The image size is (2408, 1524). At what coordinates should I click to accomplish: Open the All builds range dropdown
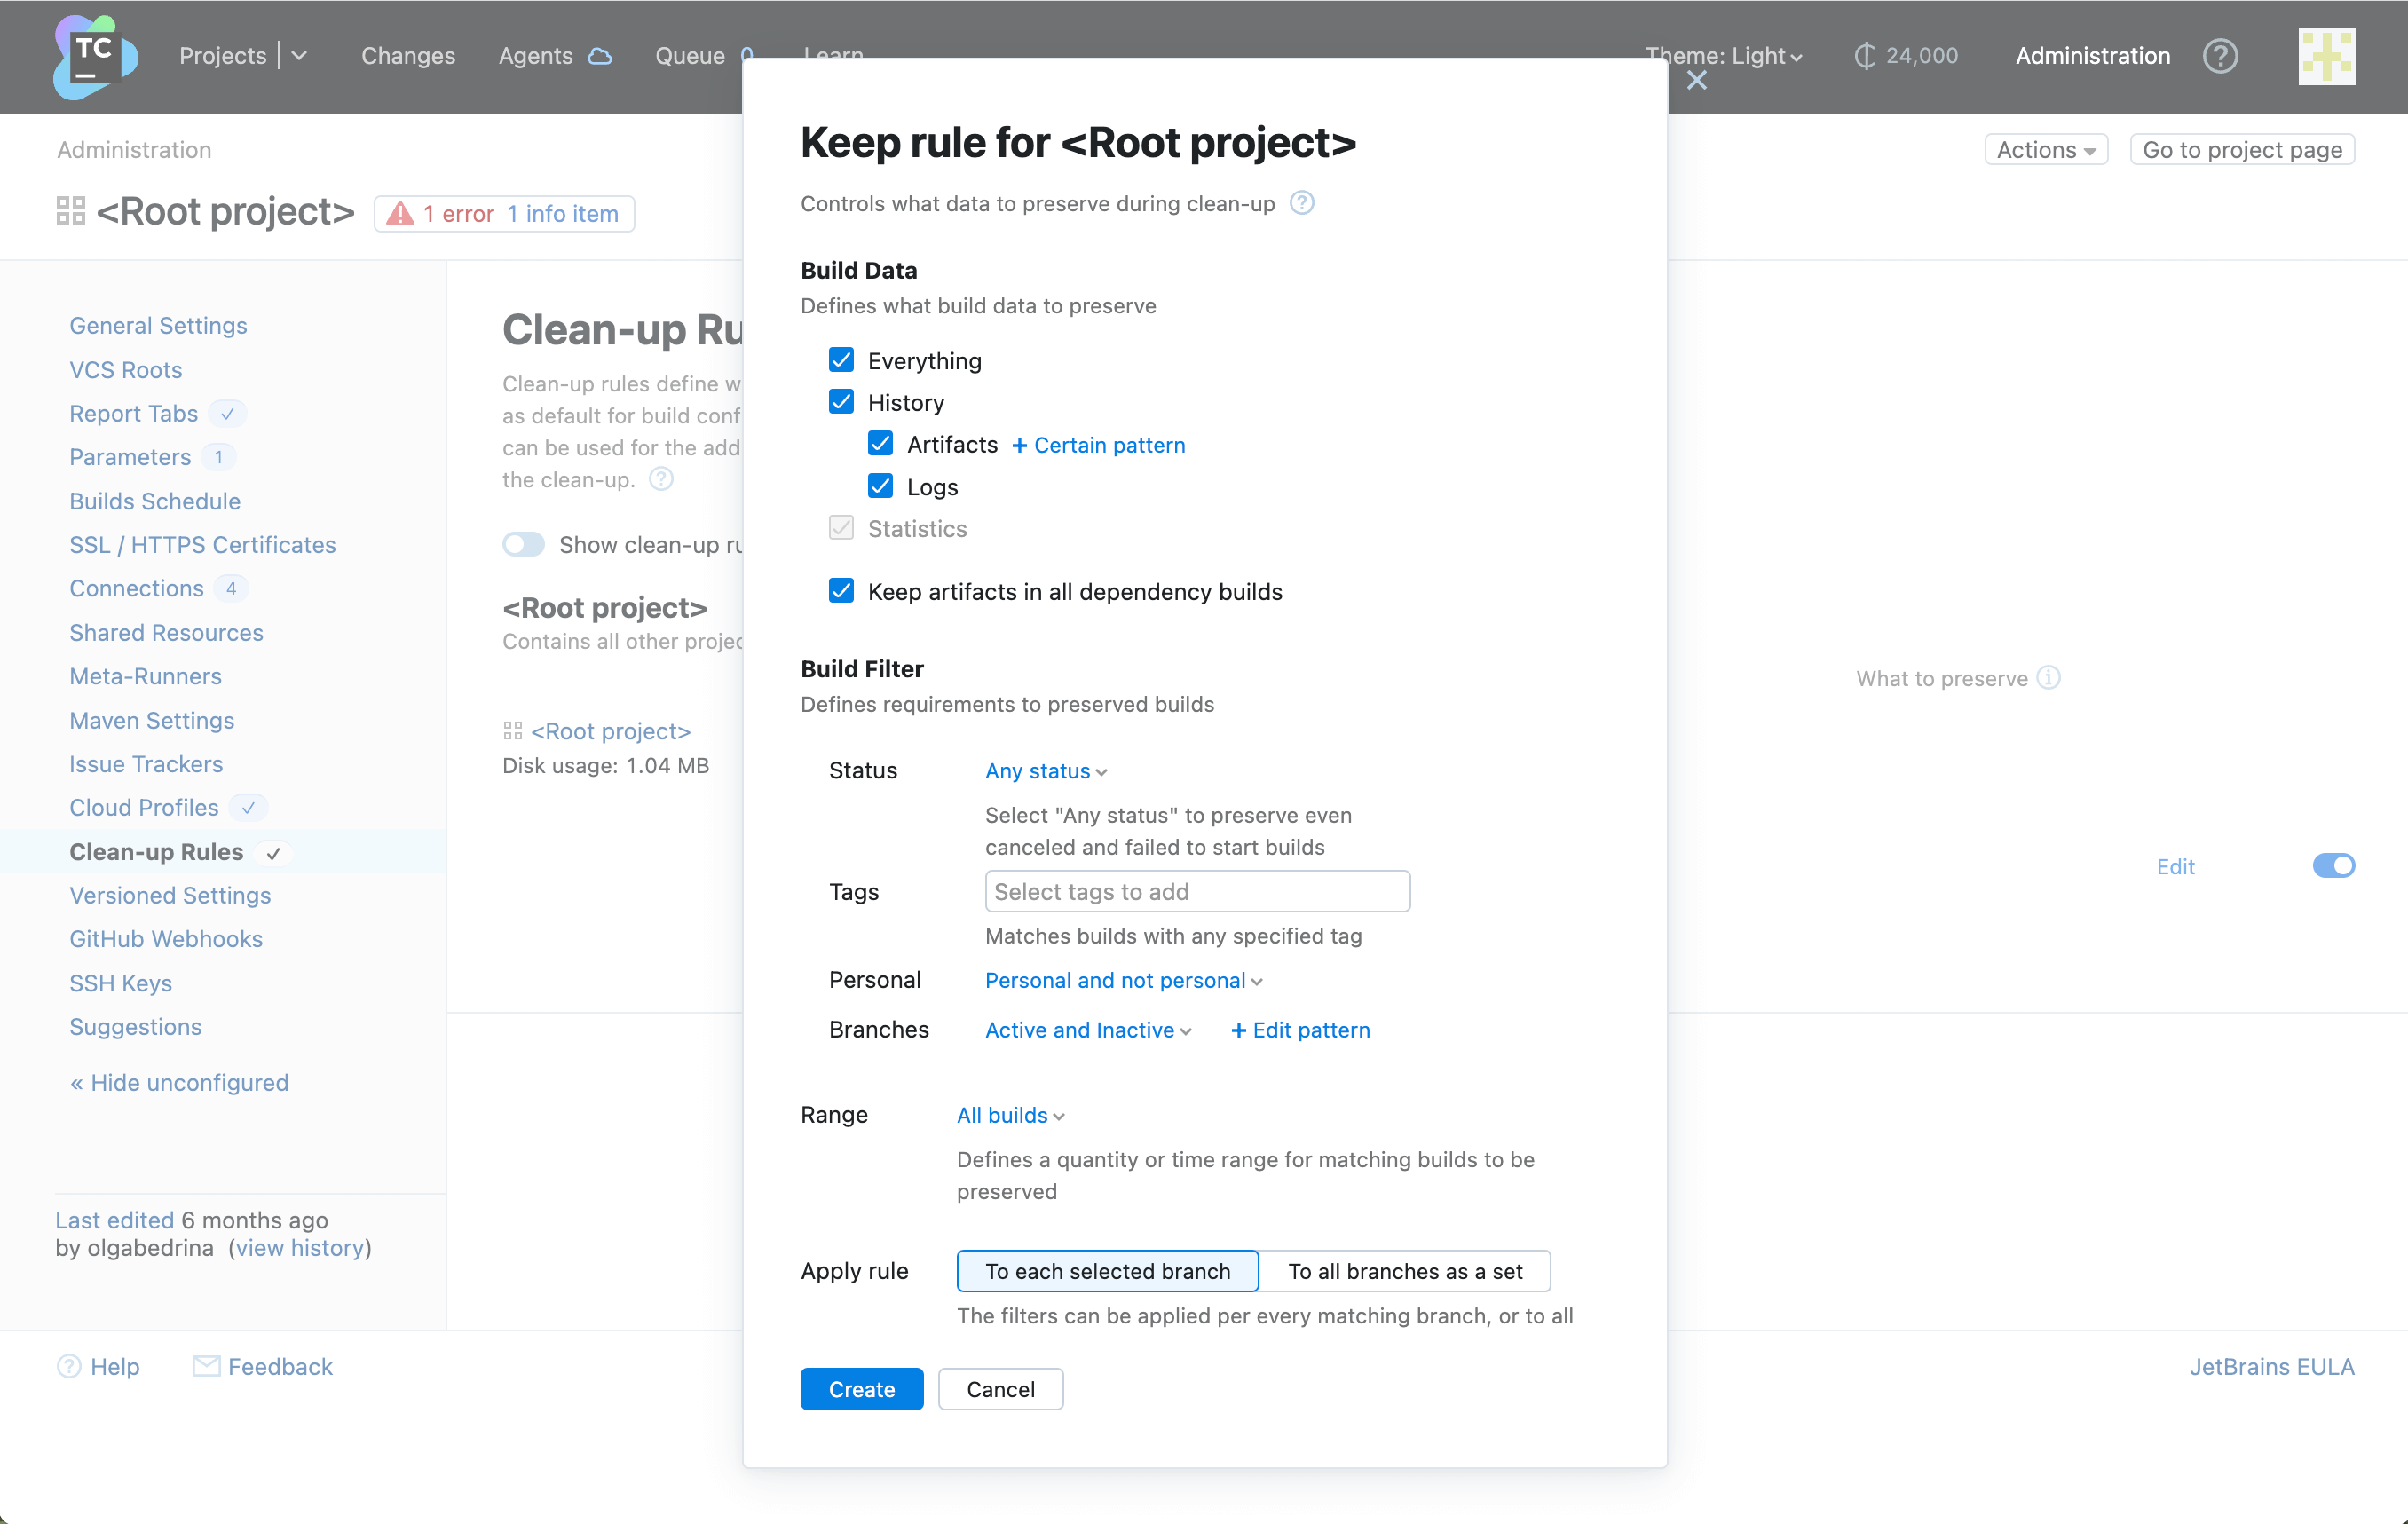(1010, 1115)
